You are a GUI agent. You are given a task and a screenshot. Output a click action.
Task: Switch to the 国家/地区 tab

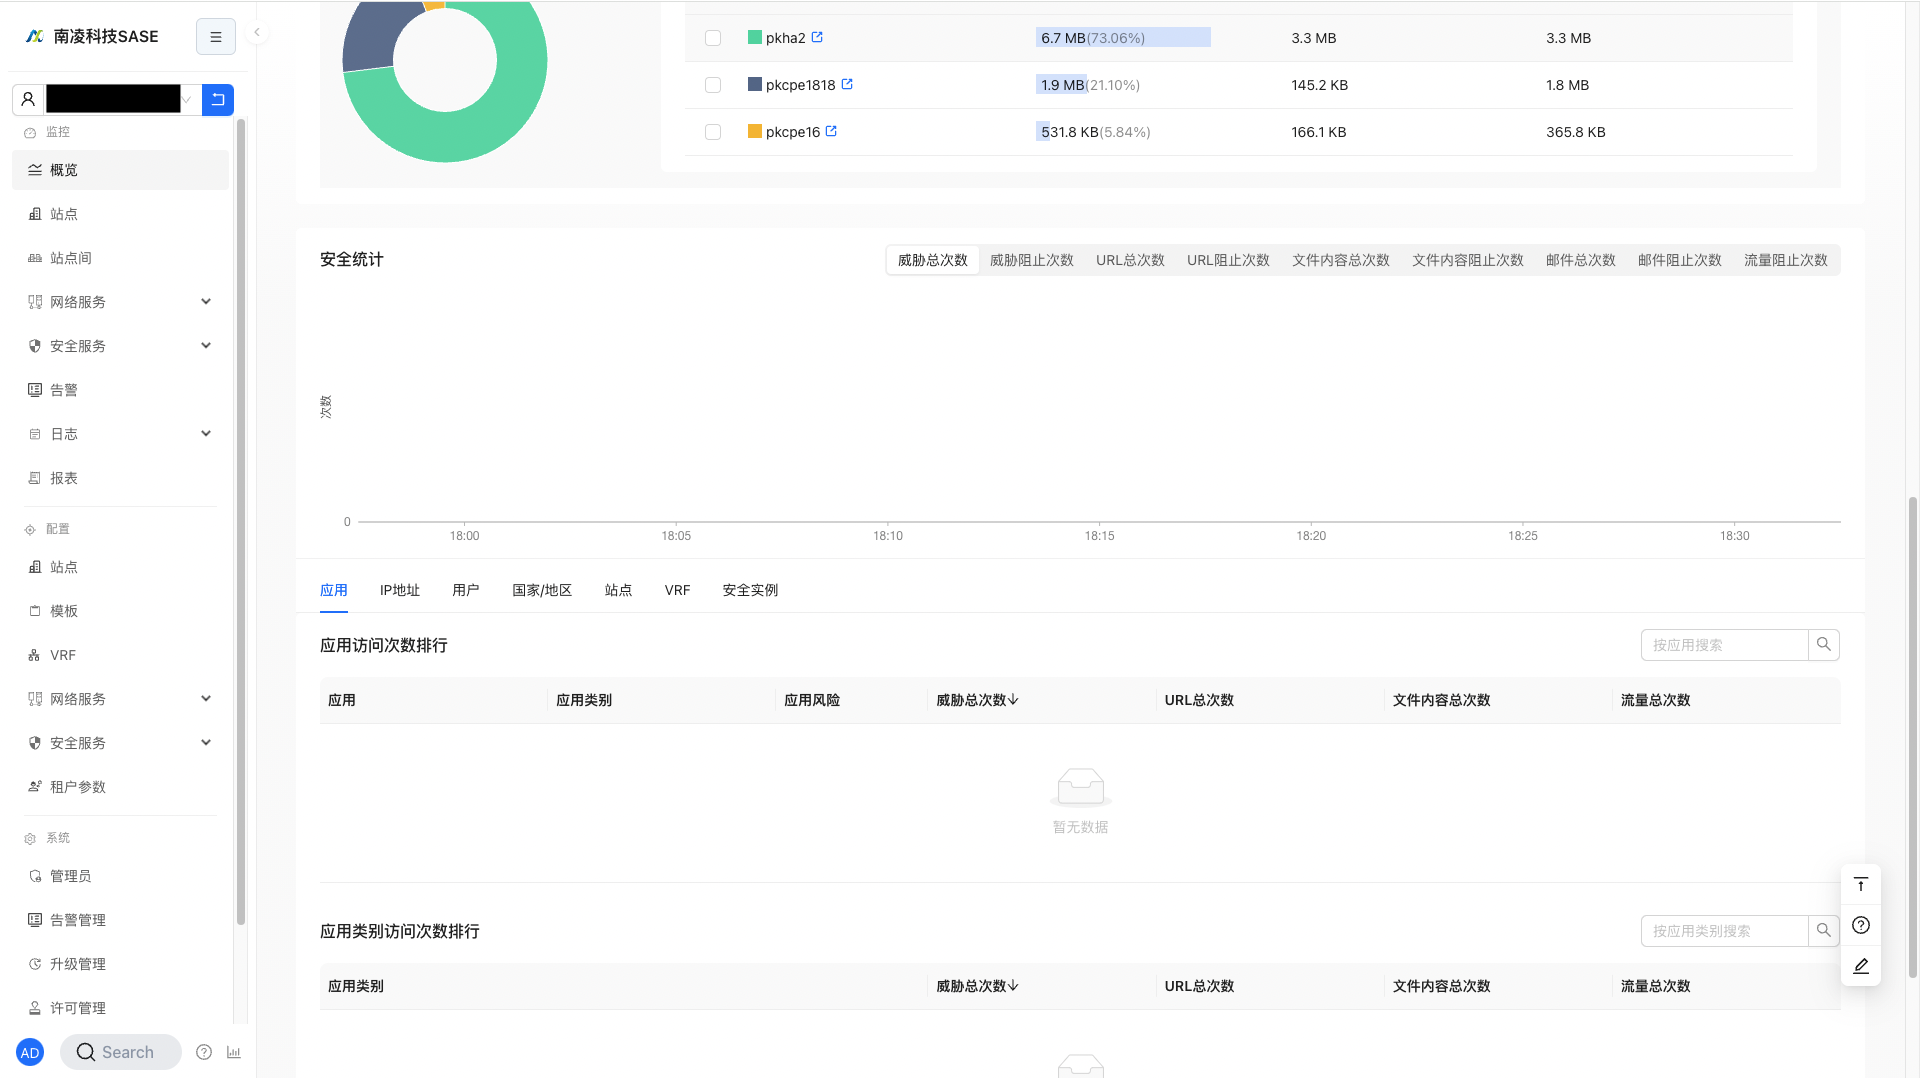(x=542, y=590)
